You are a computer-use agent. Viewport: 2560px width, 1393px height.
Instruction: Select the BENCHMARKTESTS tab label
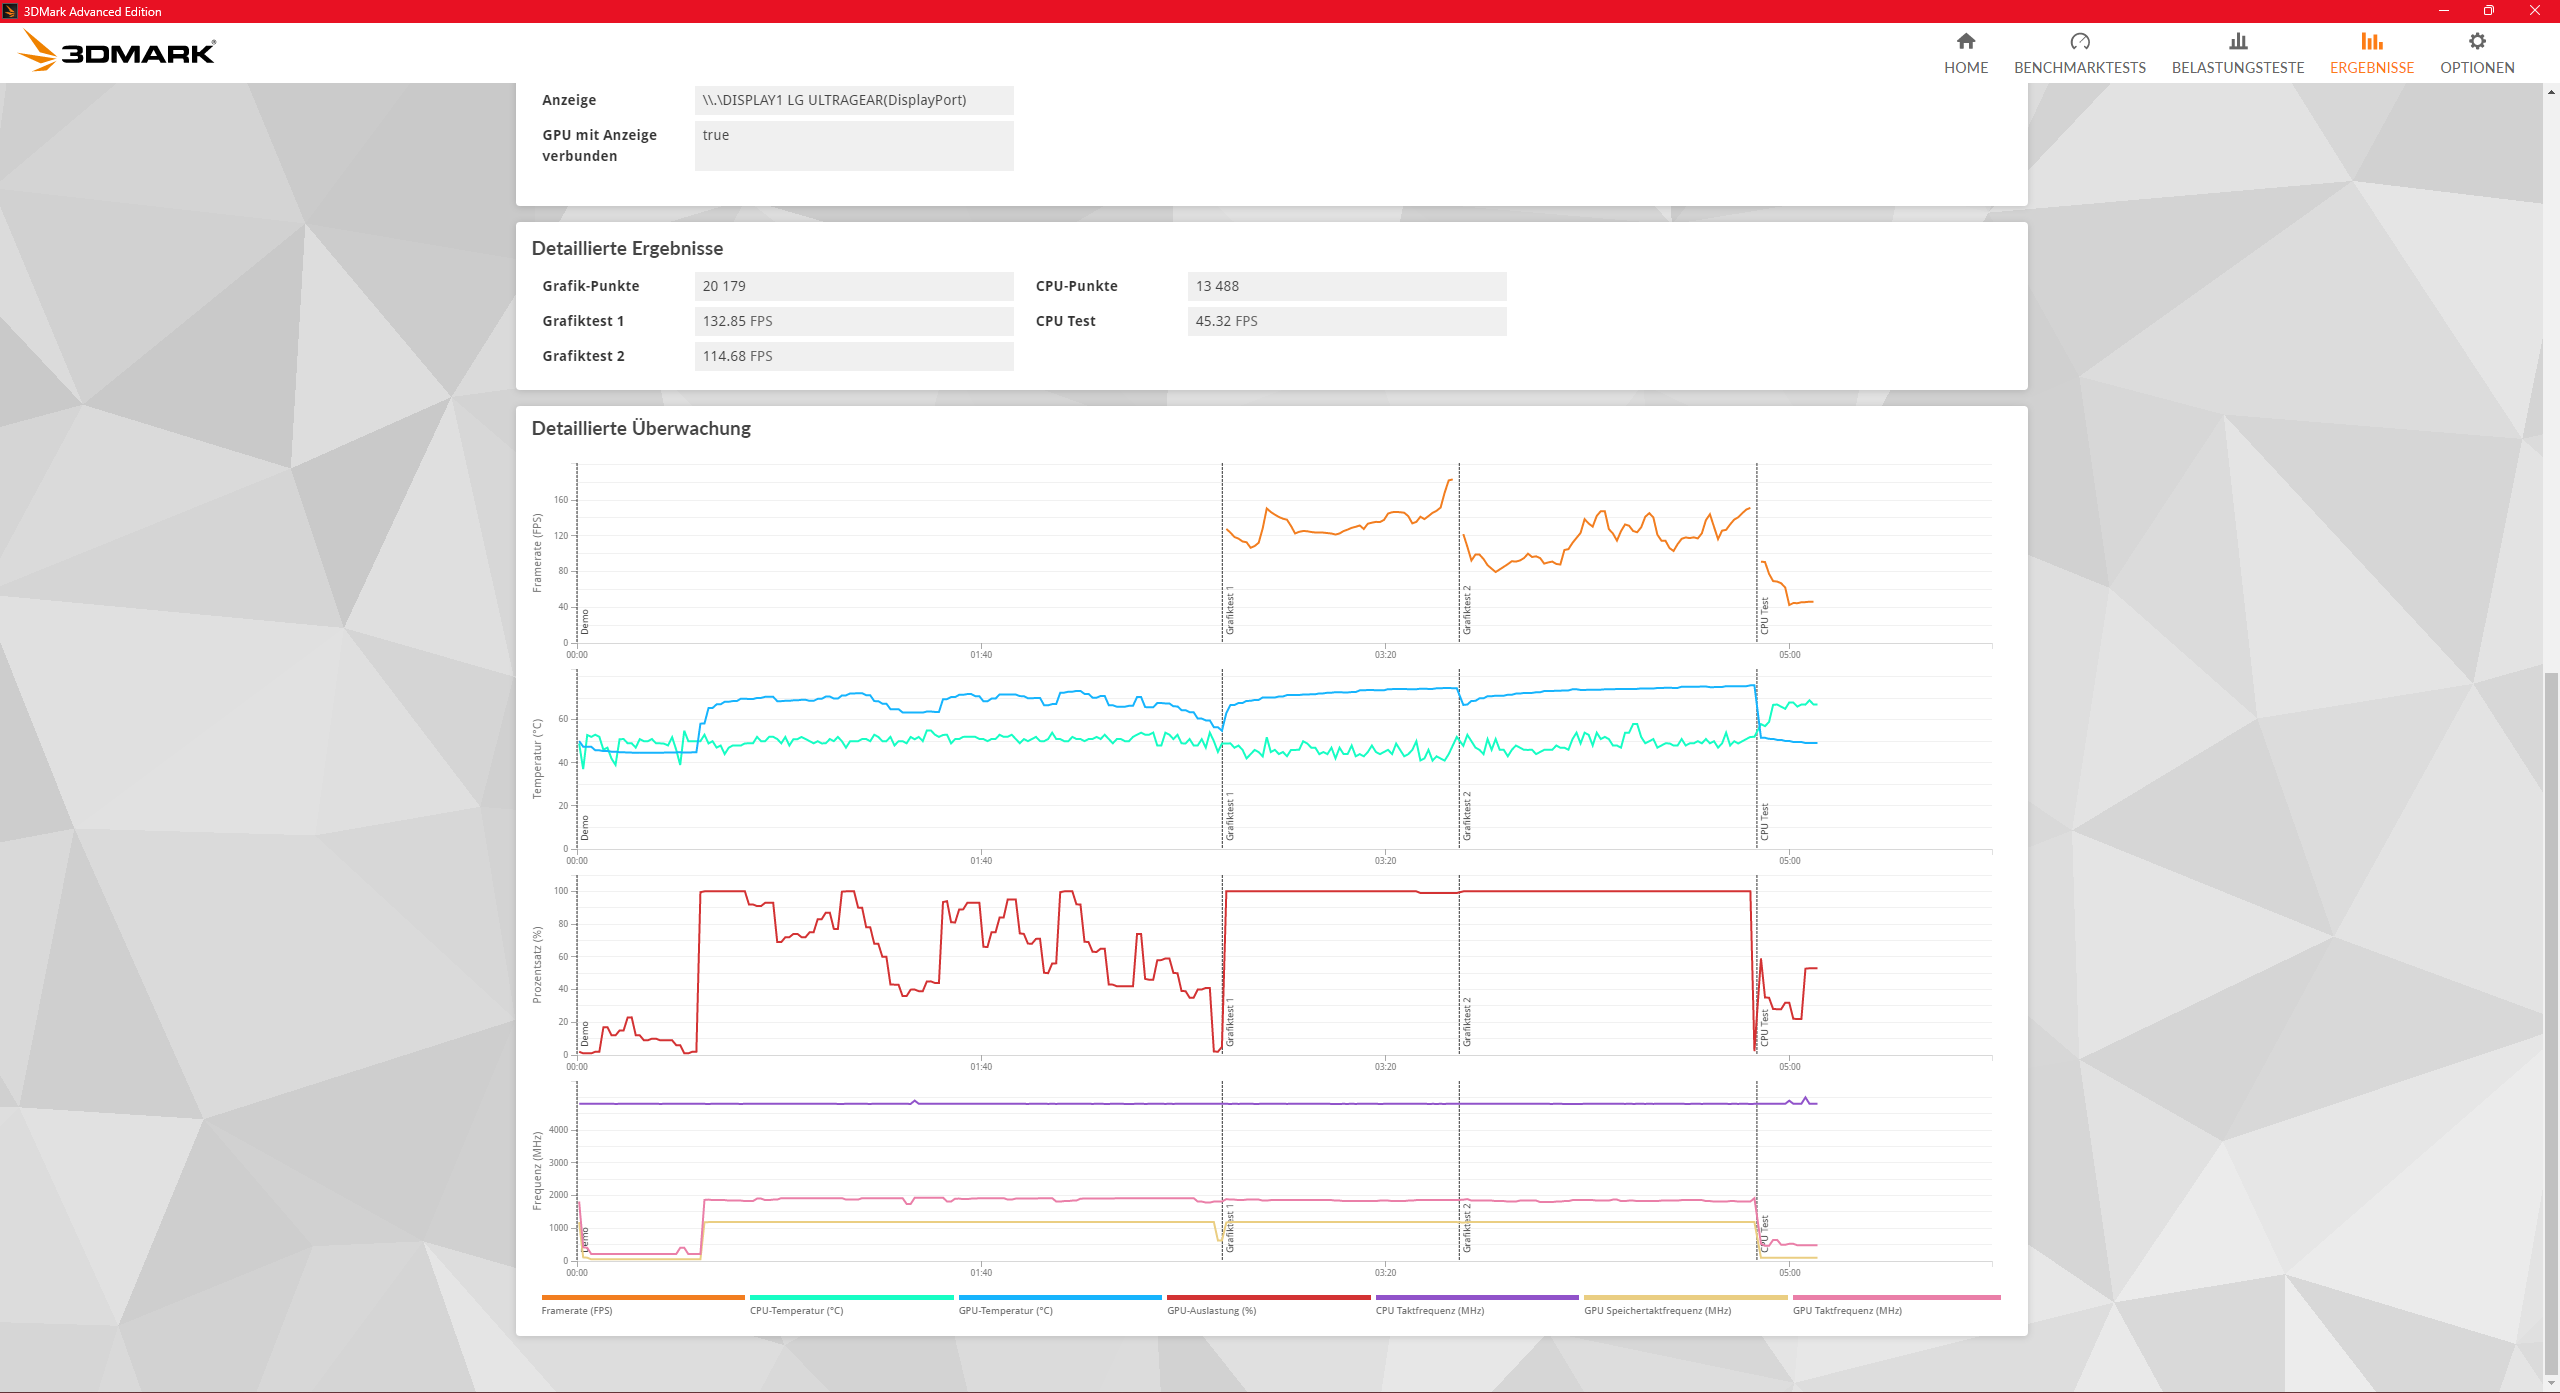2079,68
